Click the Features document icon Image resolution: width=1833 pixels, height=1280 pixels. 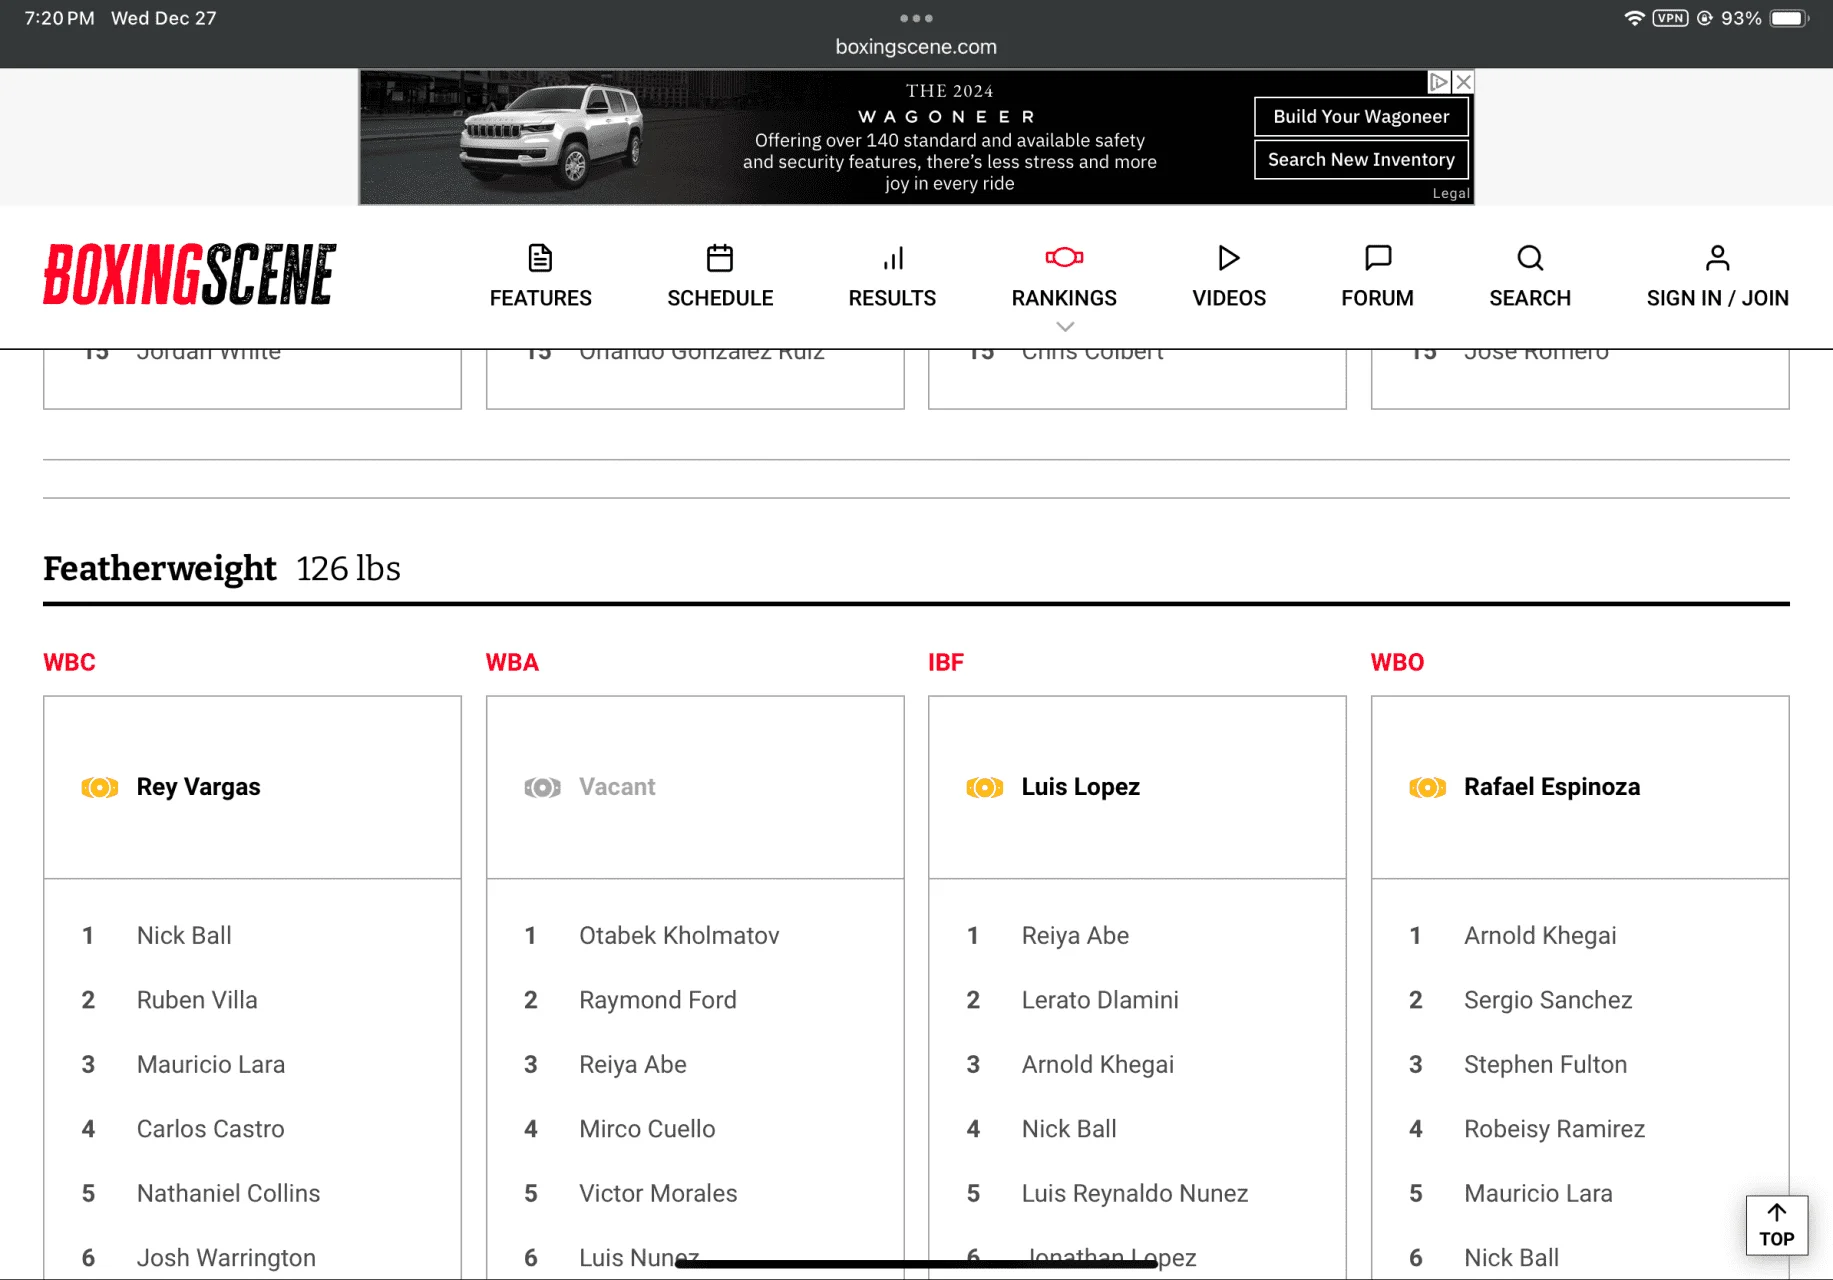pyautogui.click(x=540, y=258)
